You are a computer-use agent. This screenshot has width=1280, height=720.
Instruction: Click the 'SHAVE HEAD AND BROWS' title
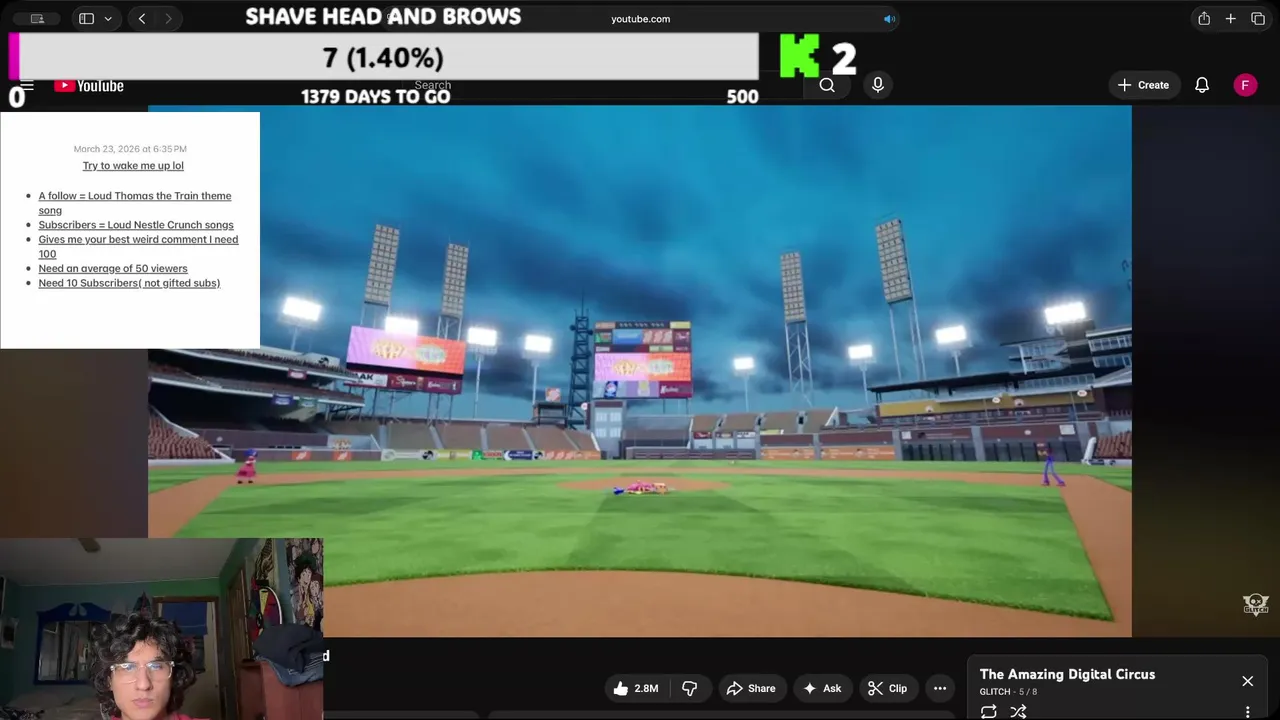(x=383, y=17)
